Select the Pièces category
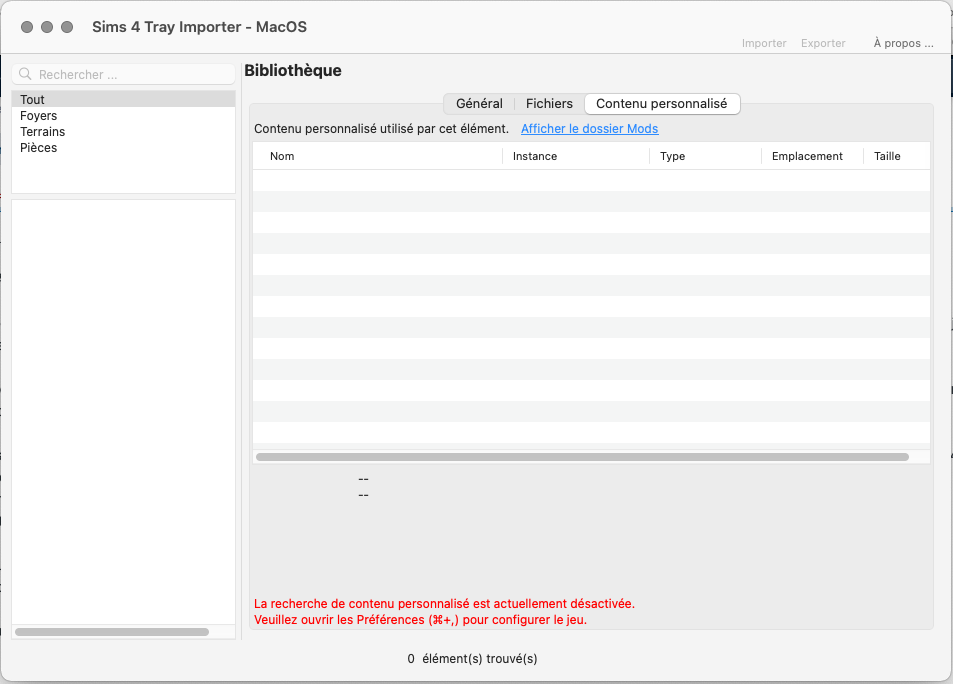The image size is (953, 684). (x=123, y=148)
